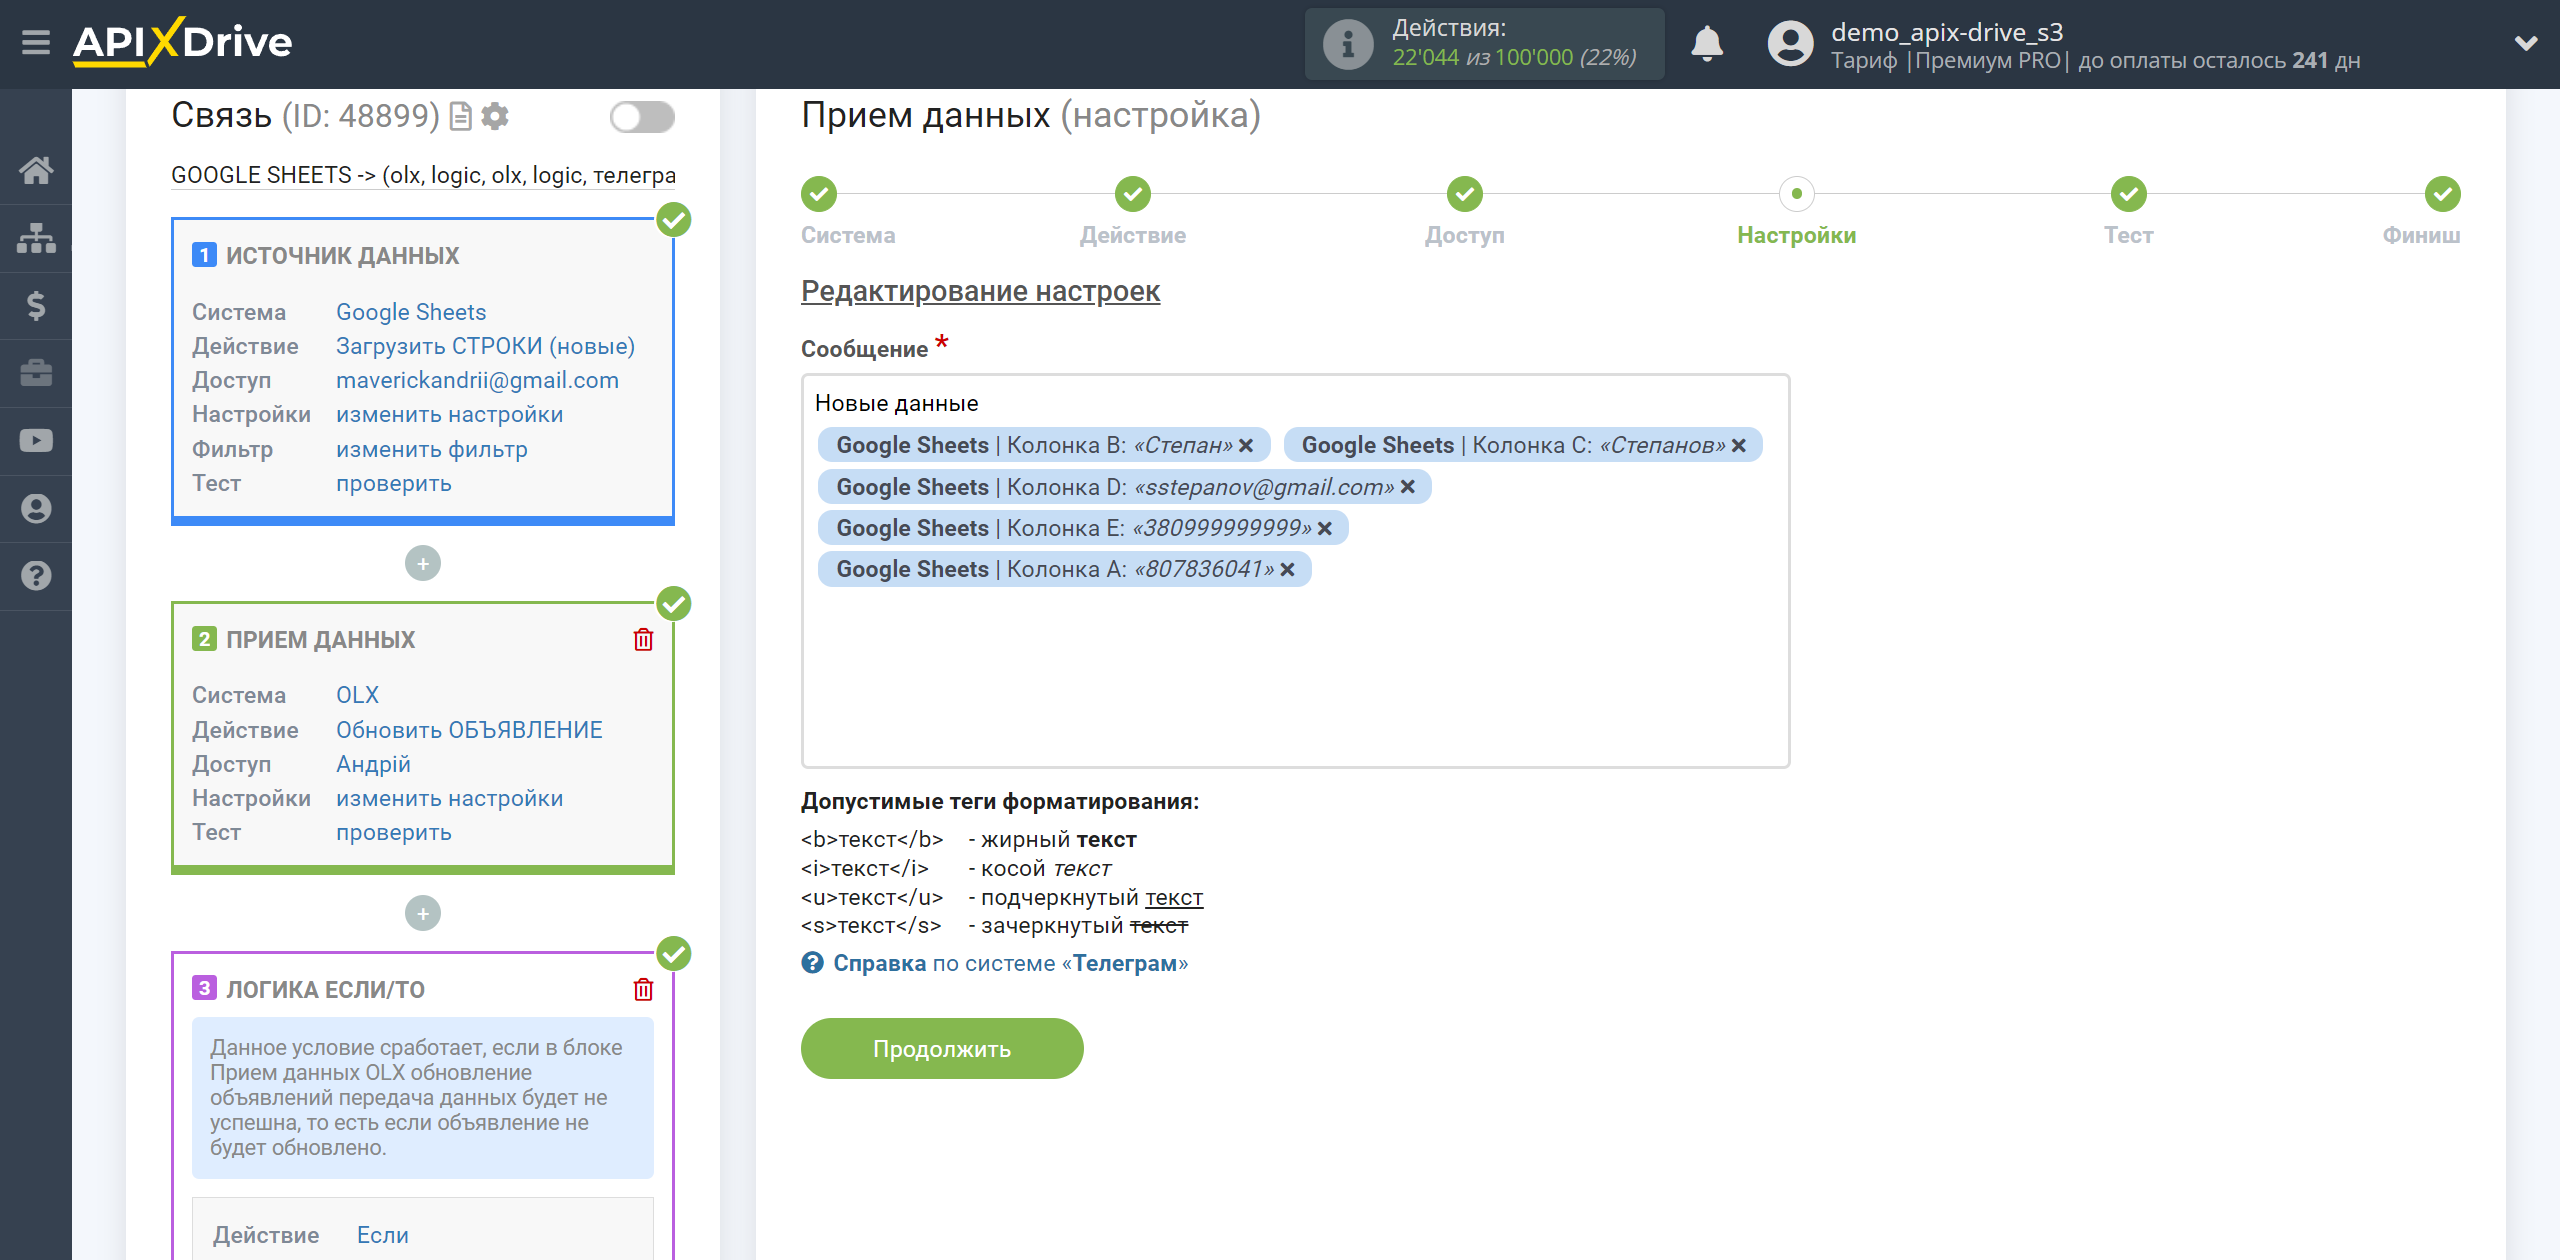Open connection settings gear icon
This screenshot has width=2560, height=1260.
point(495,117)
